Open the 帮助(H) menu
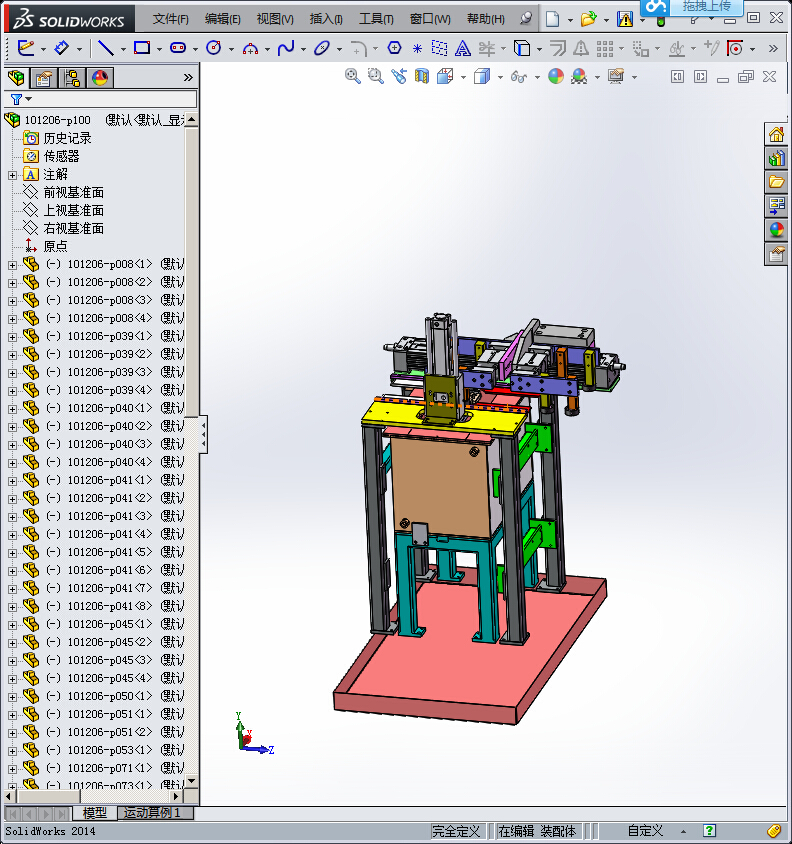 (x=486, y=19)
